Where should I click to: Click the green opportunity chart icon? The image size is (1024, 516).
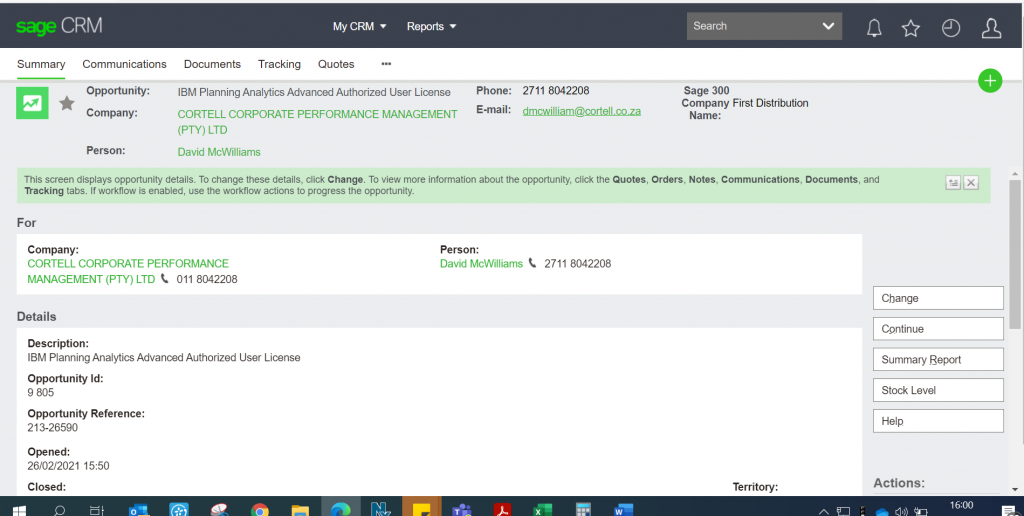pyautogui.click(x=33, y=103)
